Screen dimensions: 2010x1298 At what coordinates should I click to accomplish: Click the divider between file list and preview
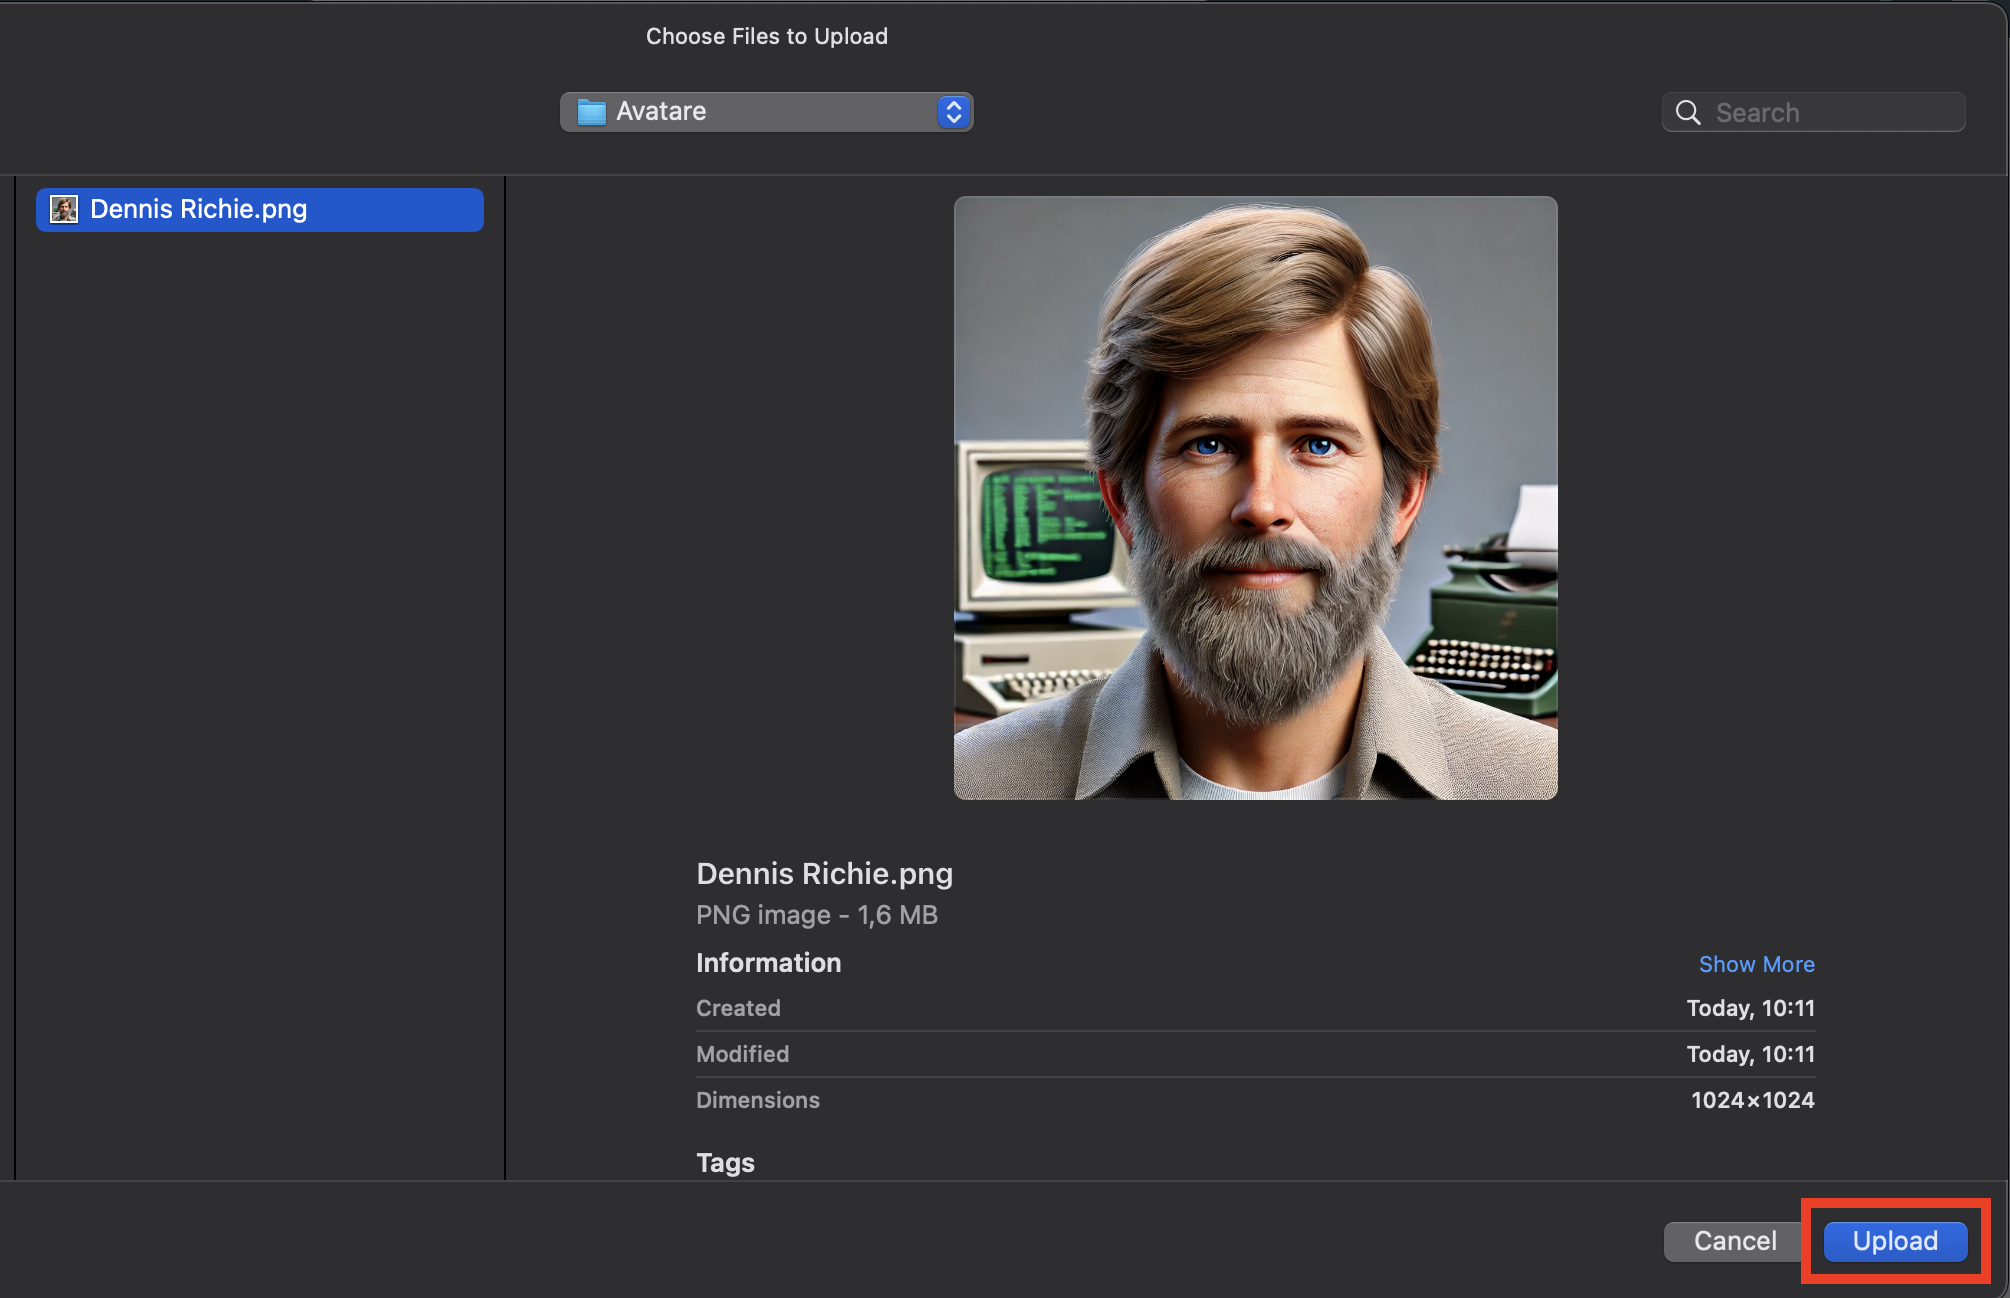(x=505, y=678)
